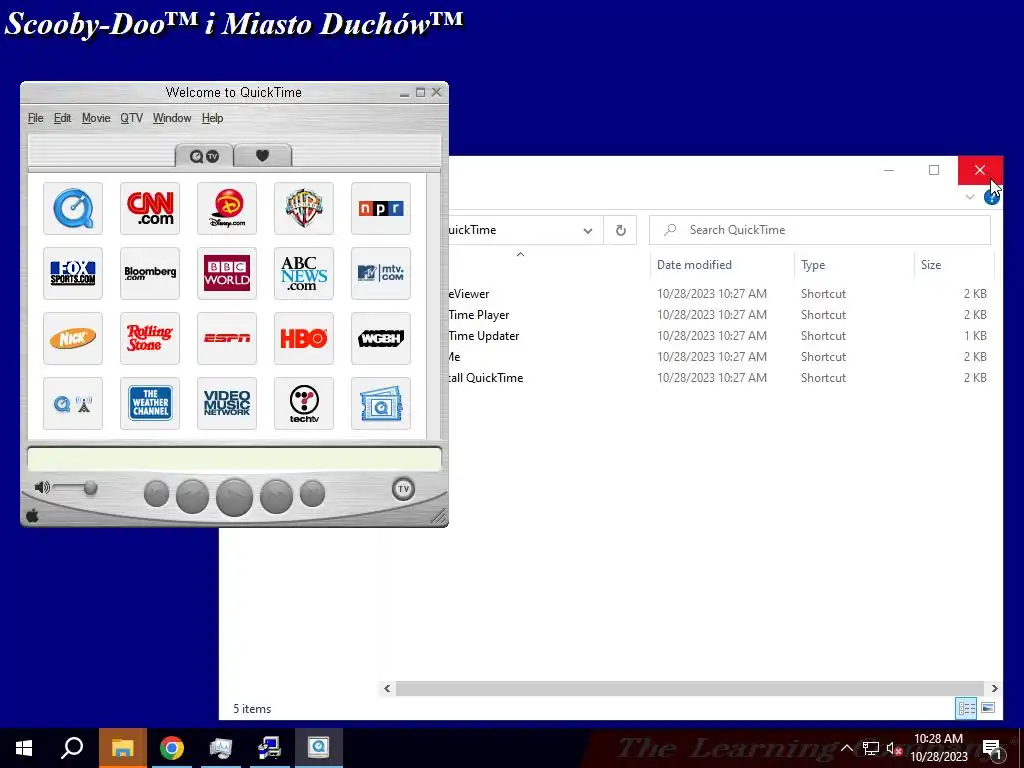The image size is (1024, 768).
Task: Expand the Explorer ribbon chevron
Action: pos(970,197)
